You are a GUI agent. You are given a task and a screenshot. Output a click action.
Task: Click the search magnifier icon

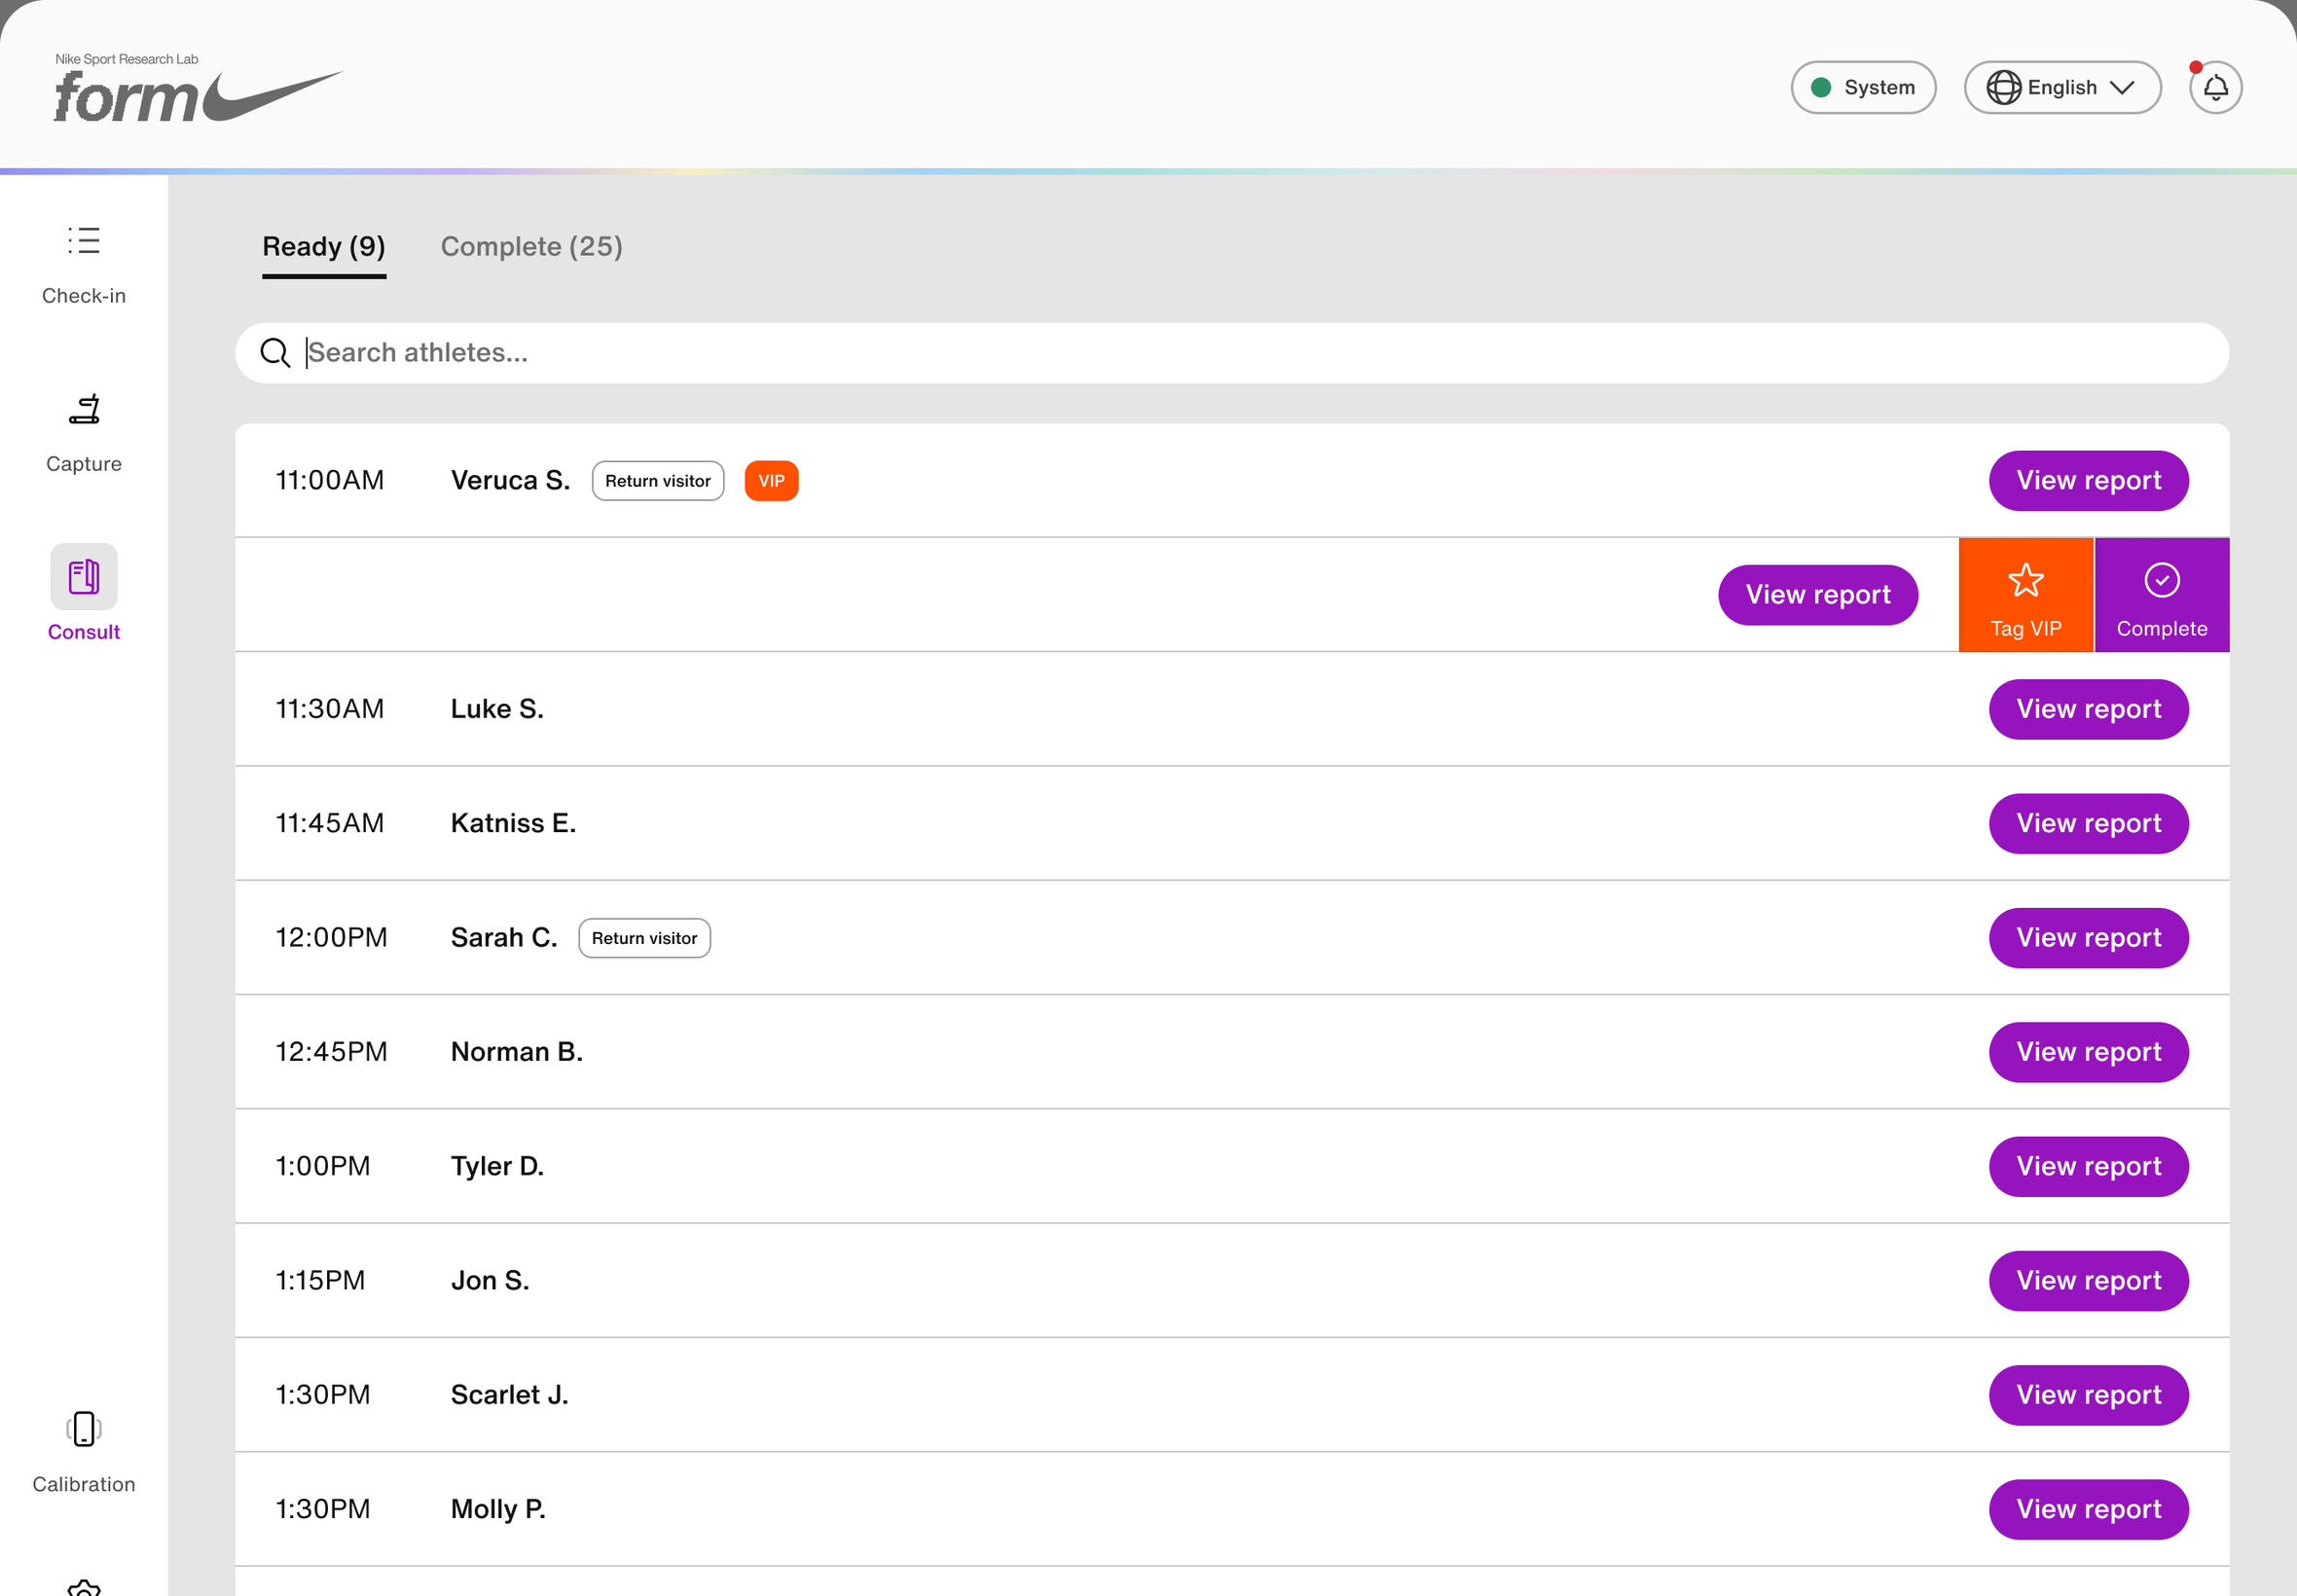pos(275,353)
